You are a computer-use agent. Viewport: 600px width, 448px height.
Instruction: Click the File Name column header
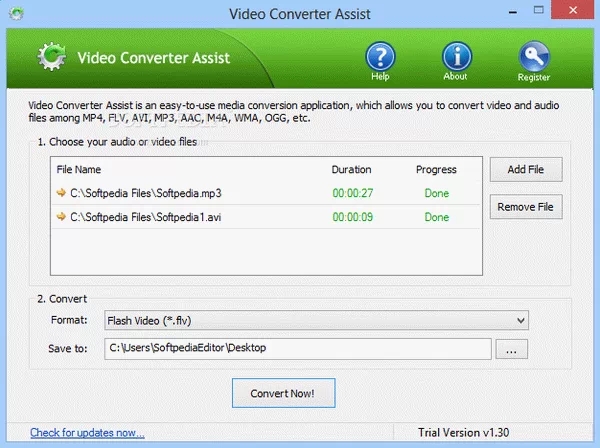click(79, 169)
